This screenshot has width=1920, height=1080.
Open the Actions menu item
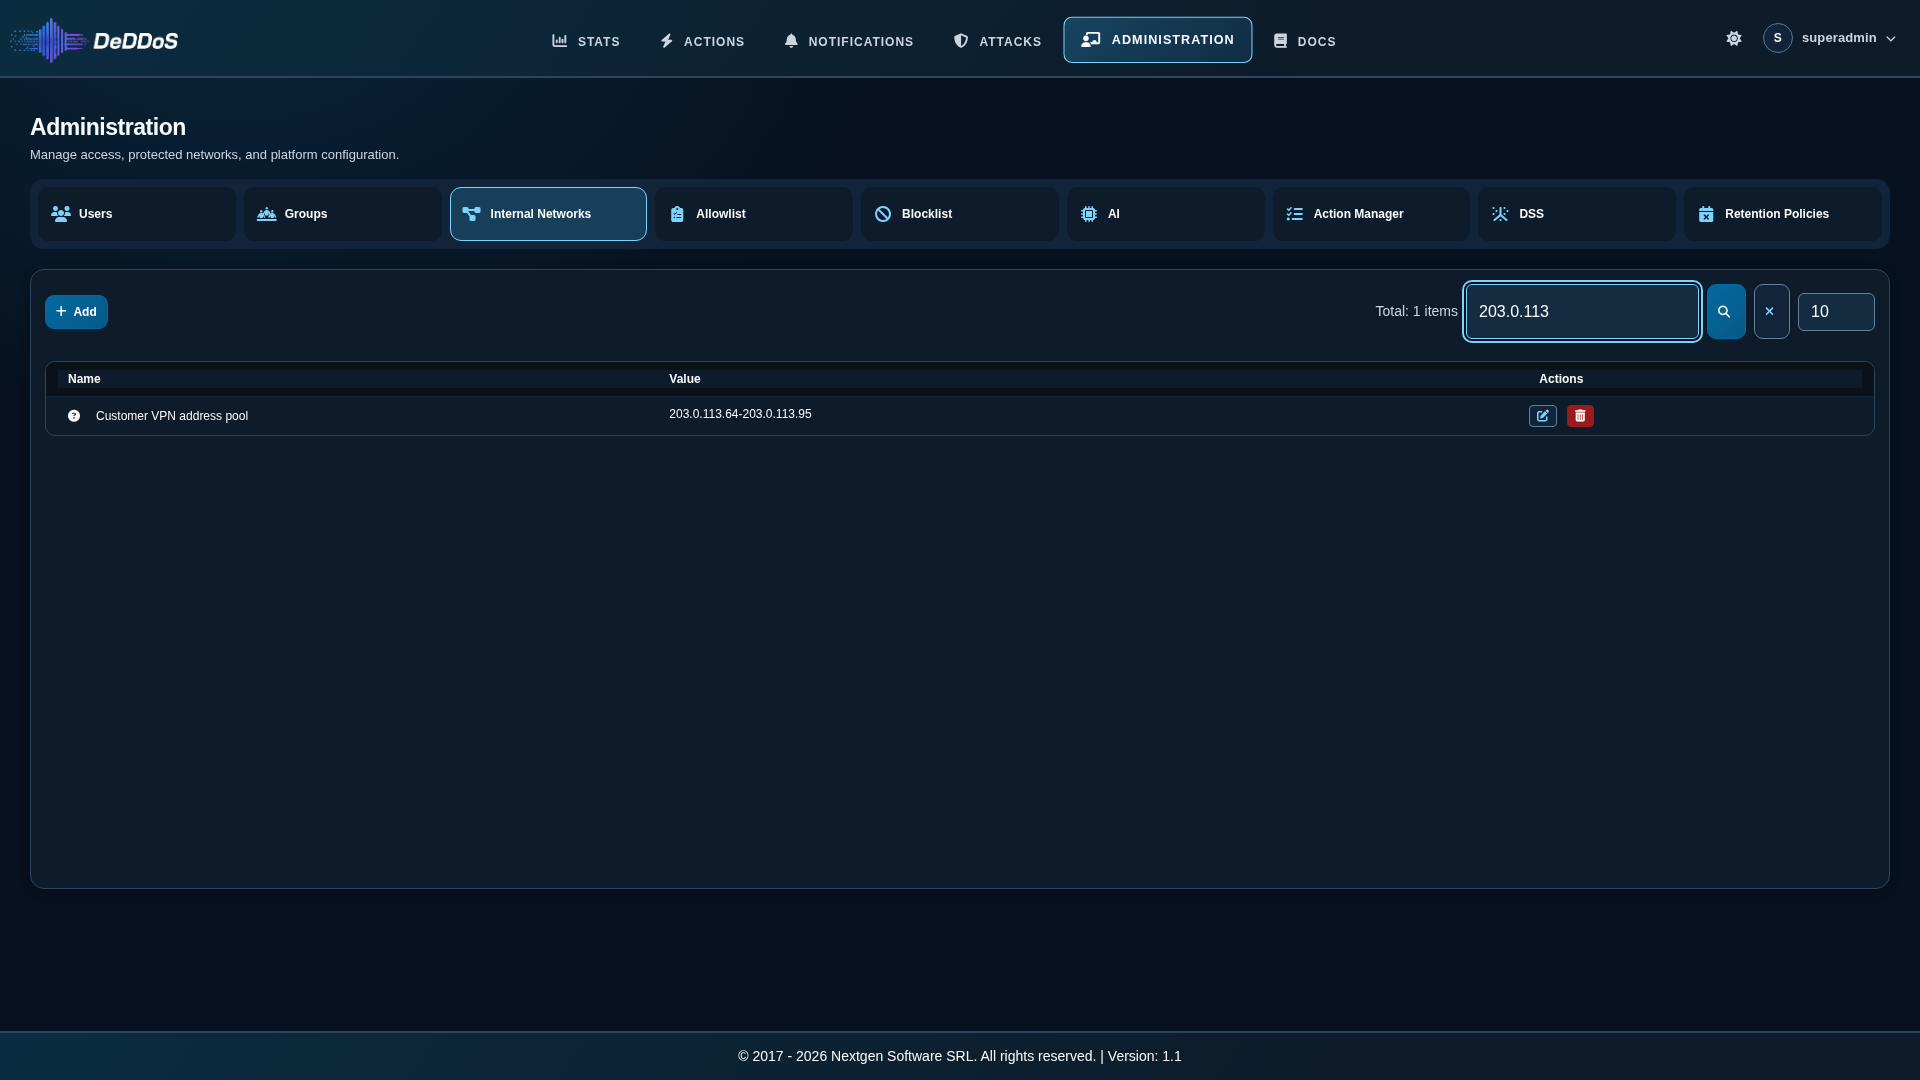pyautogui.click(x=702, y=41)
